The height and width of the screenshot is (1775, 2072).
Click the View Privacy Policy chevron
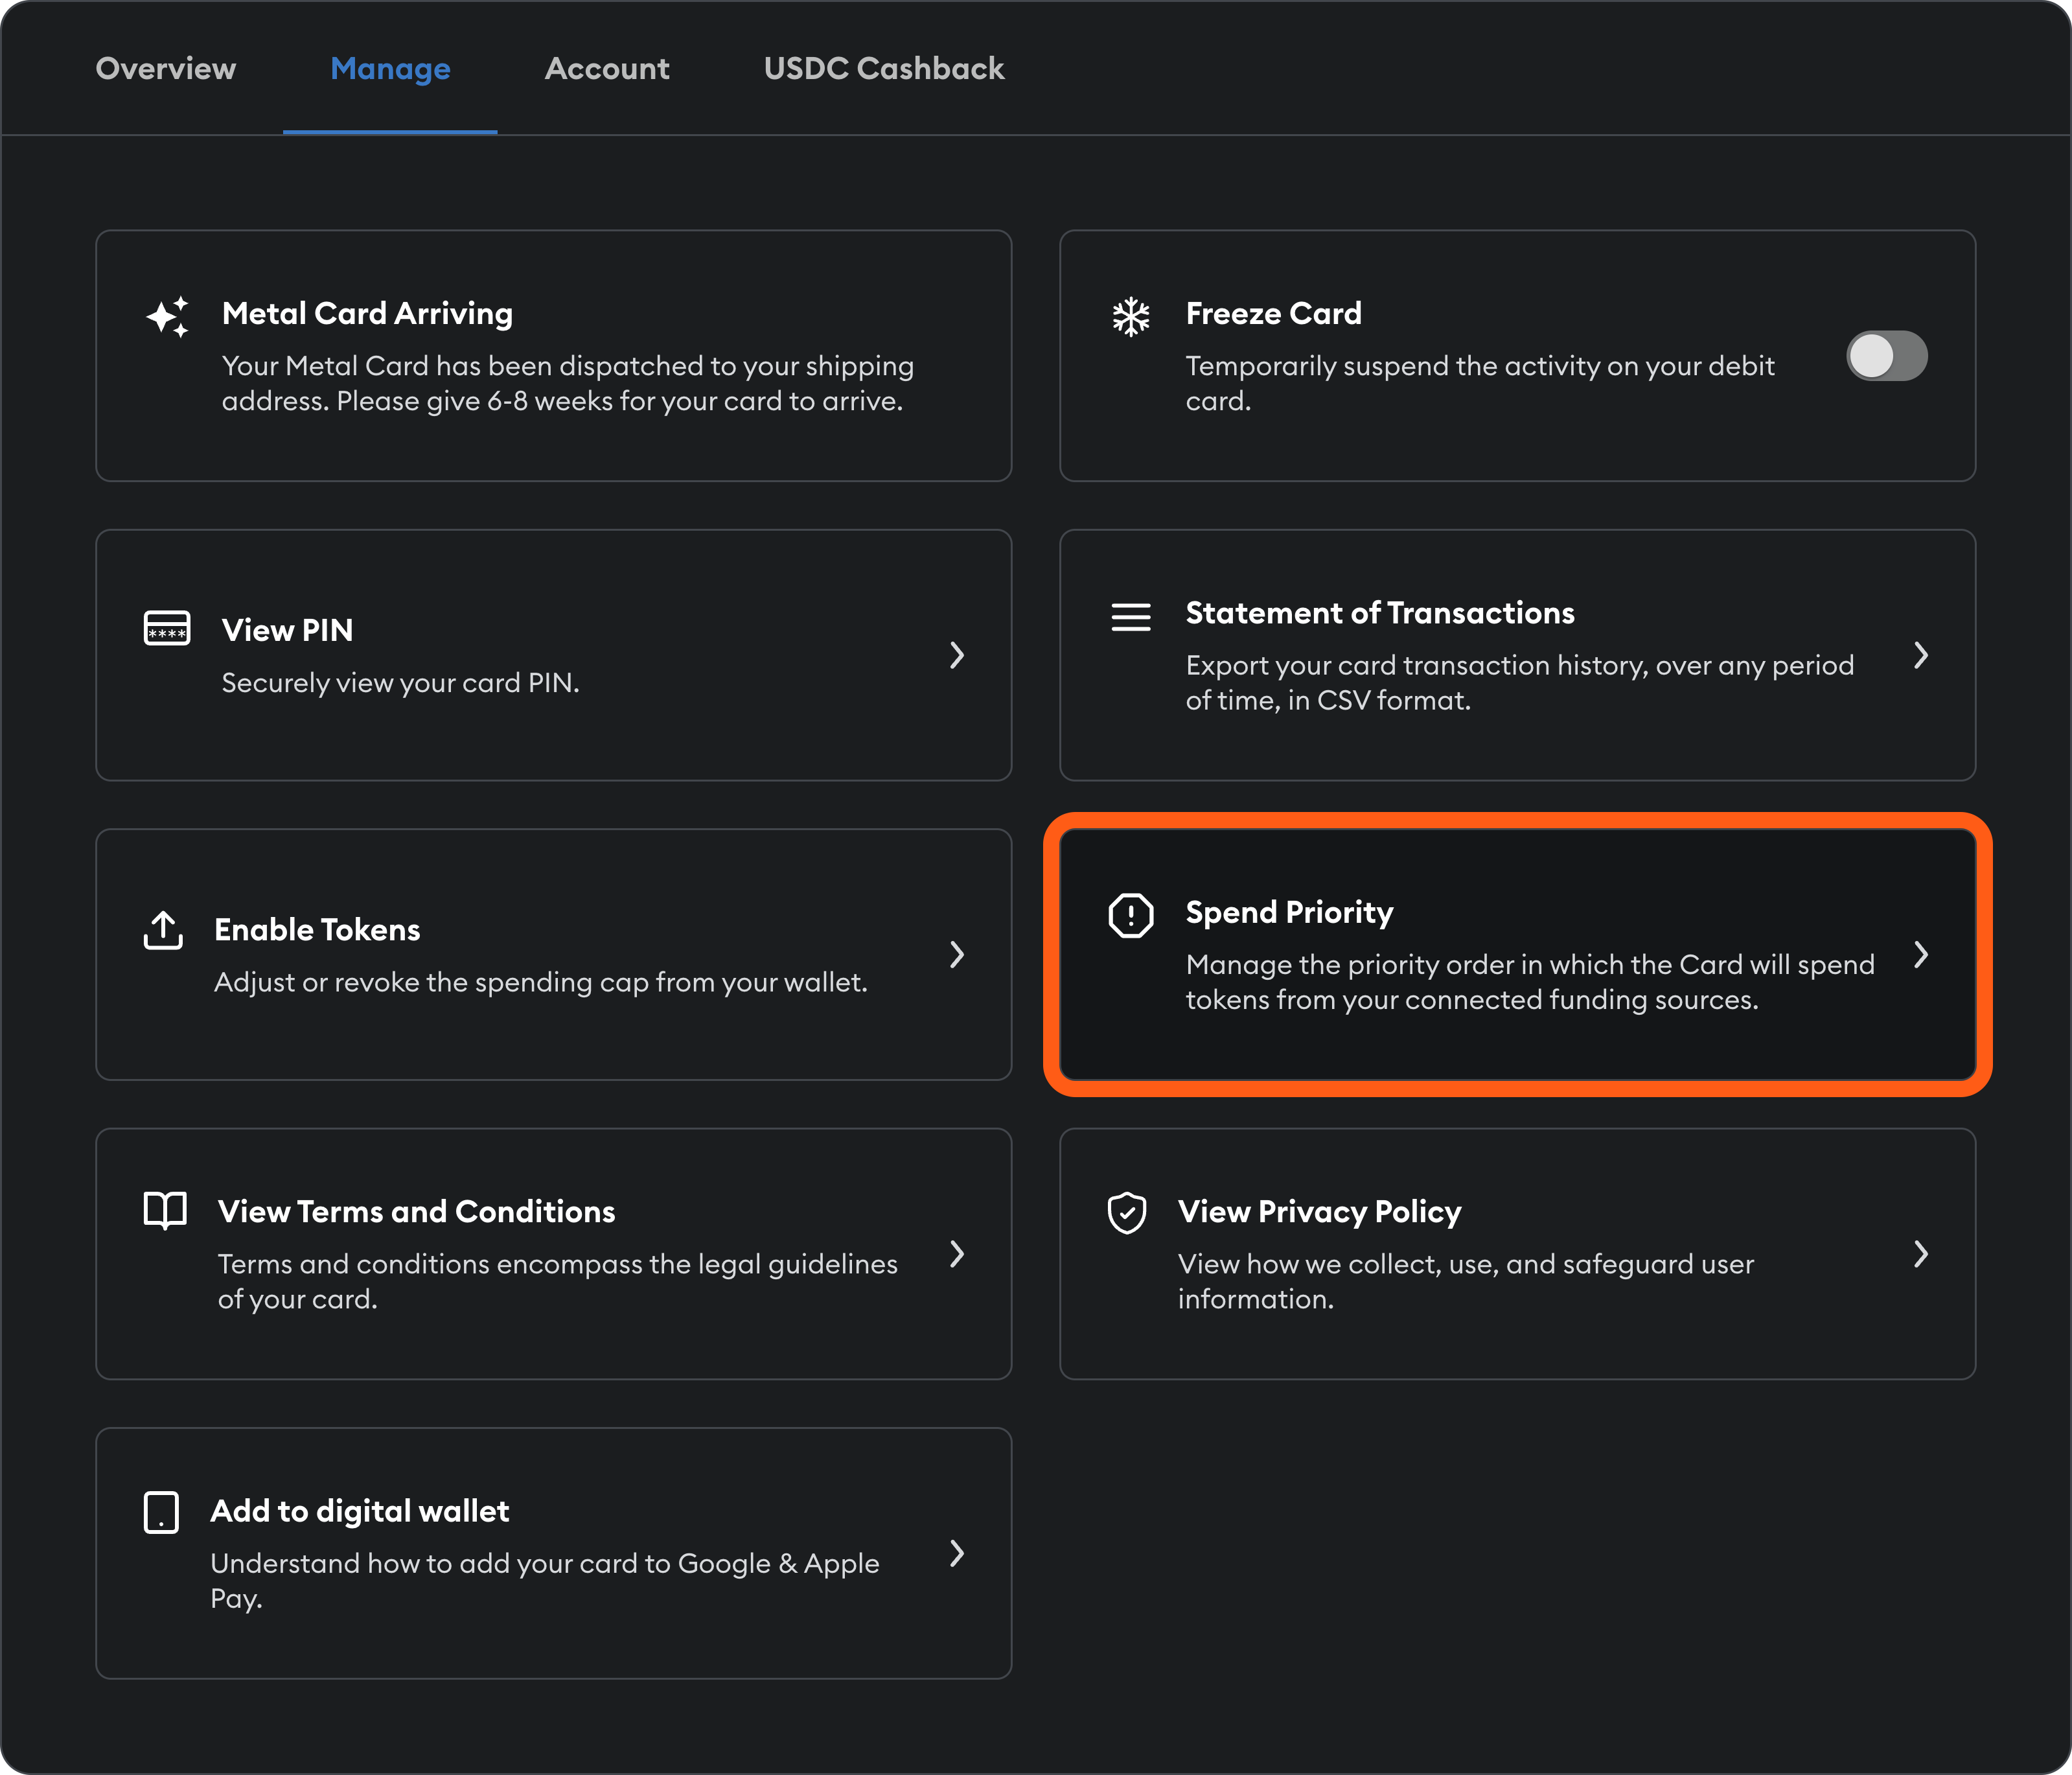[x=1921, y=1254]
